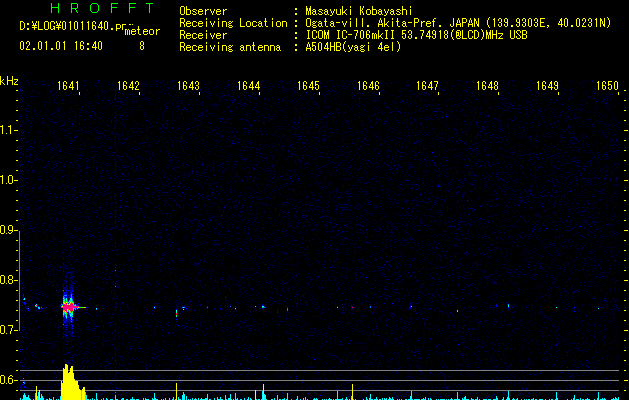Click the date stamp 02.01.01 16:40
The image size is (629, 400).
click(x=61, y=46)
